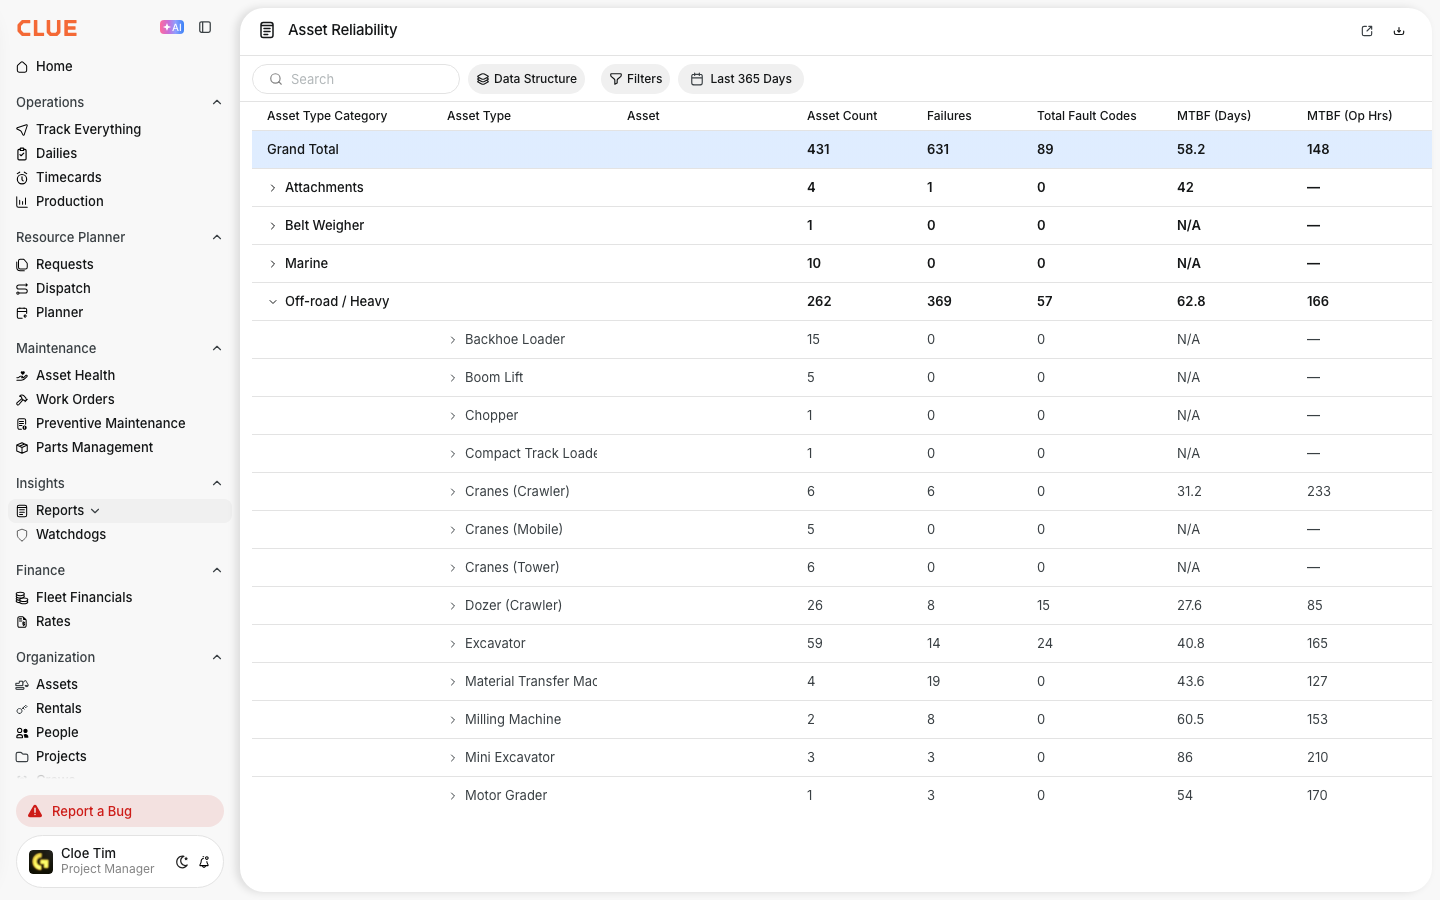Viewport: 1440px width, 900px height.
Task: Open Track Everything page
Action: click(88, 129)
